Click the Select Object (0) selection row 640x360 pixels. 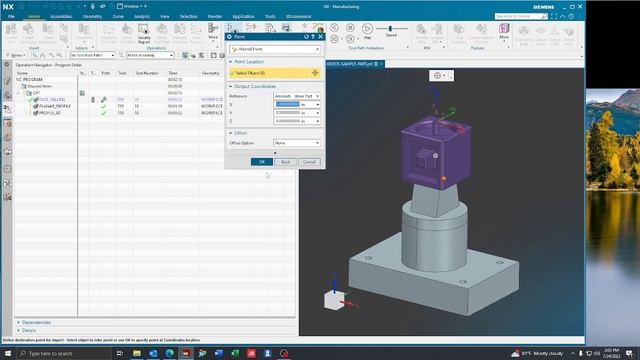275,73
